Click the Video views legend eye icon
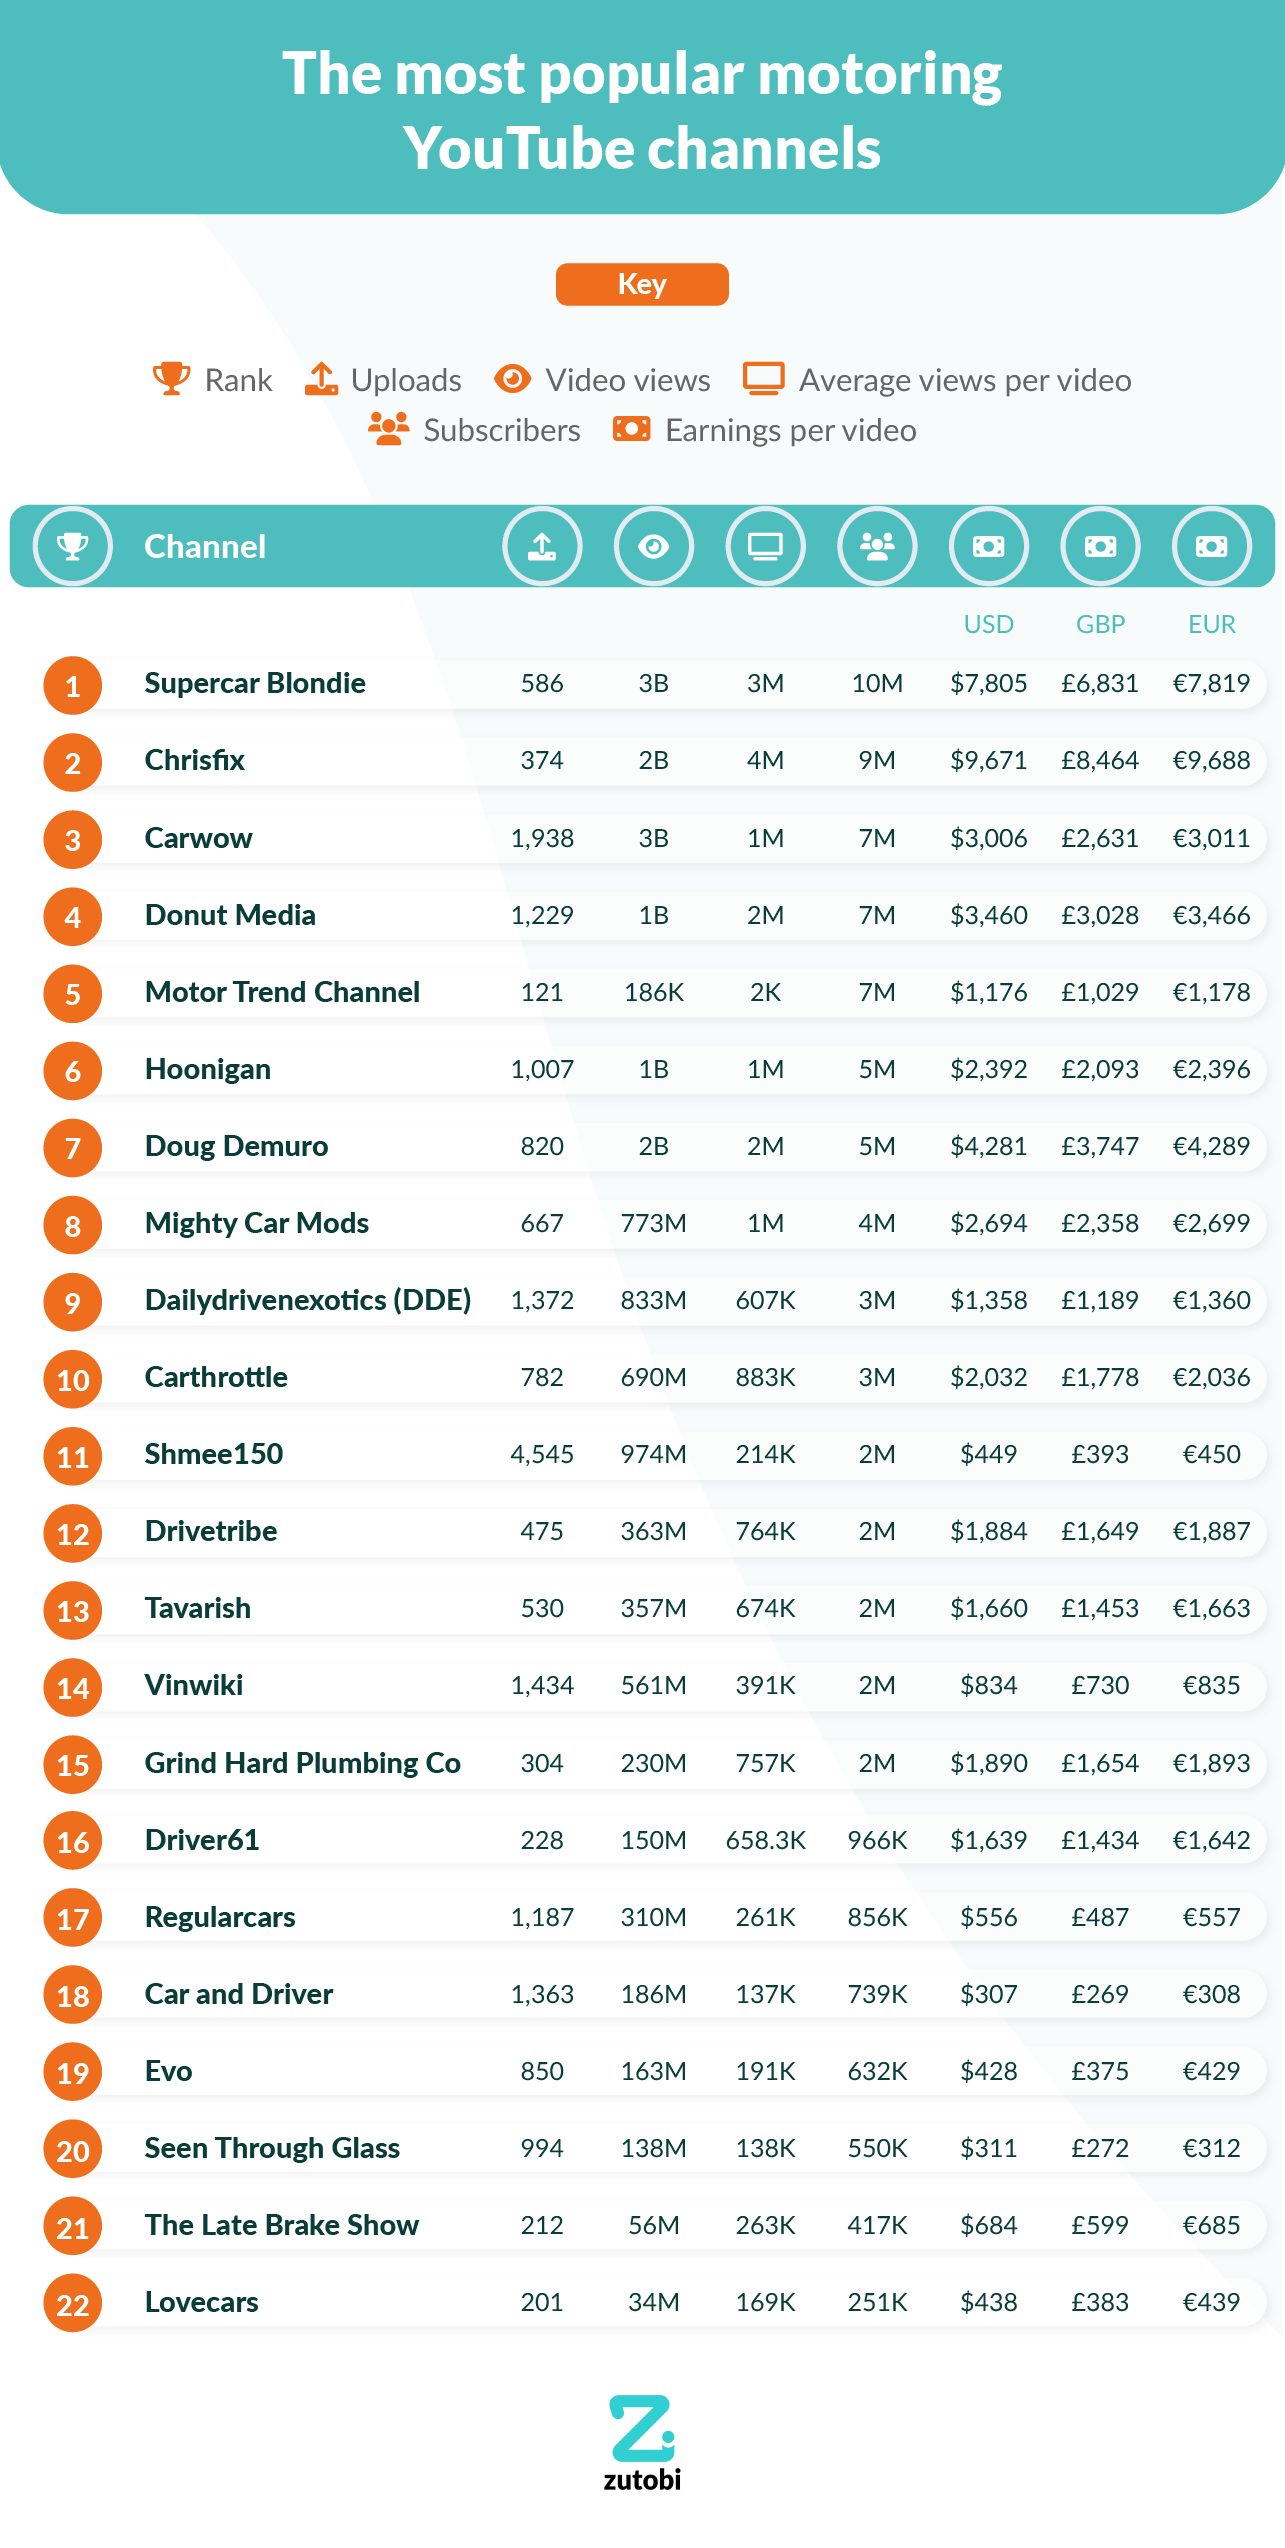Screen dimensions: 1285x2548 [513, 379]
